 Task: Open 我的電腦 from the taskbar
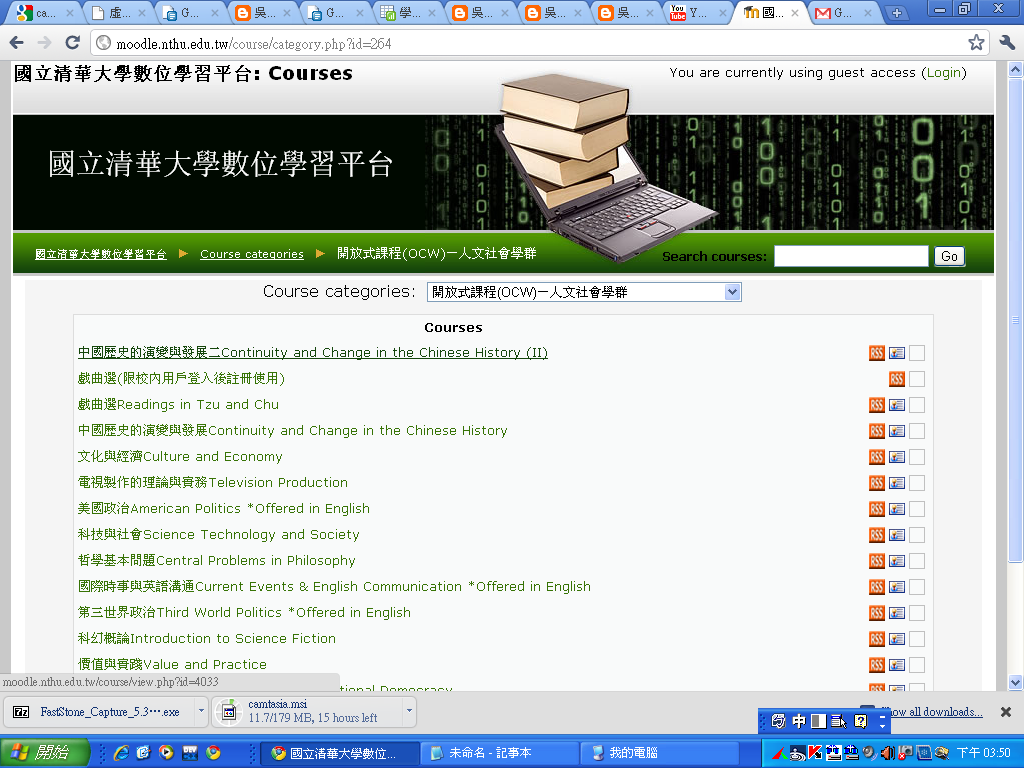click(x=660, y=753)
